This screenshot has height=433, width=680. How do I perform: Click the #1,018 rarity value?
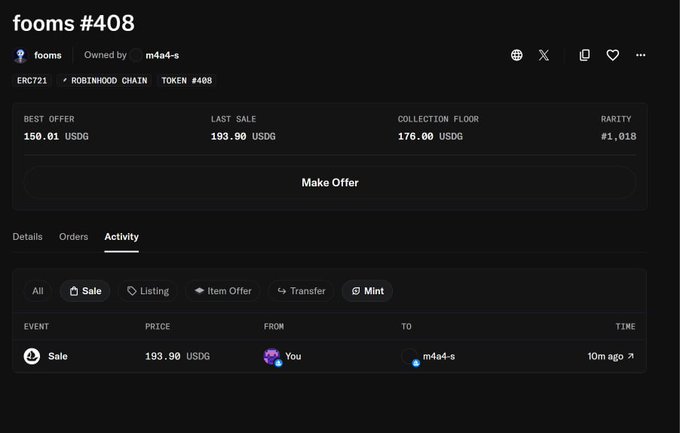(x=618, y=137)
